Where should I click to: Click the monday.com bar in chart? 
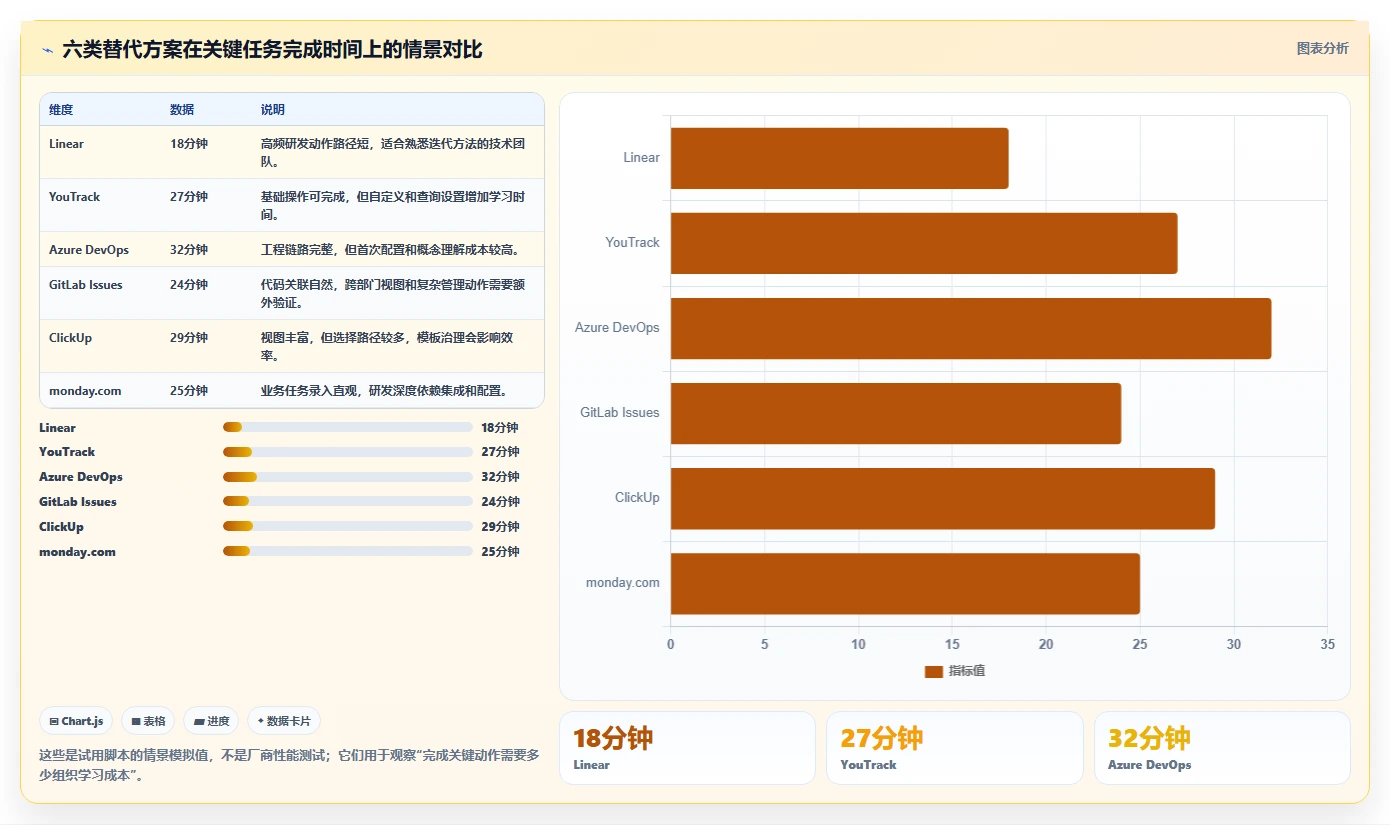tap(905, 583)
